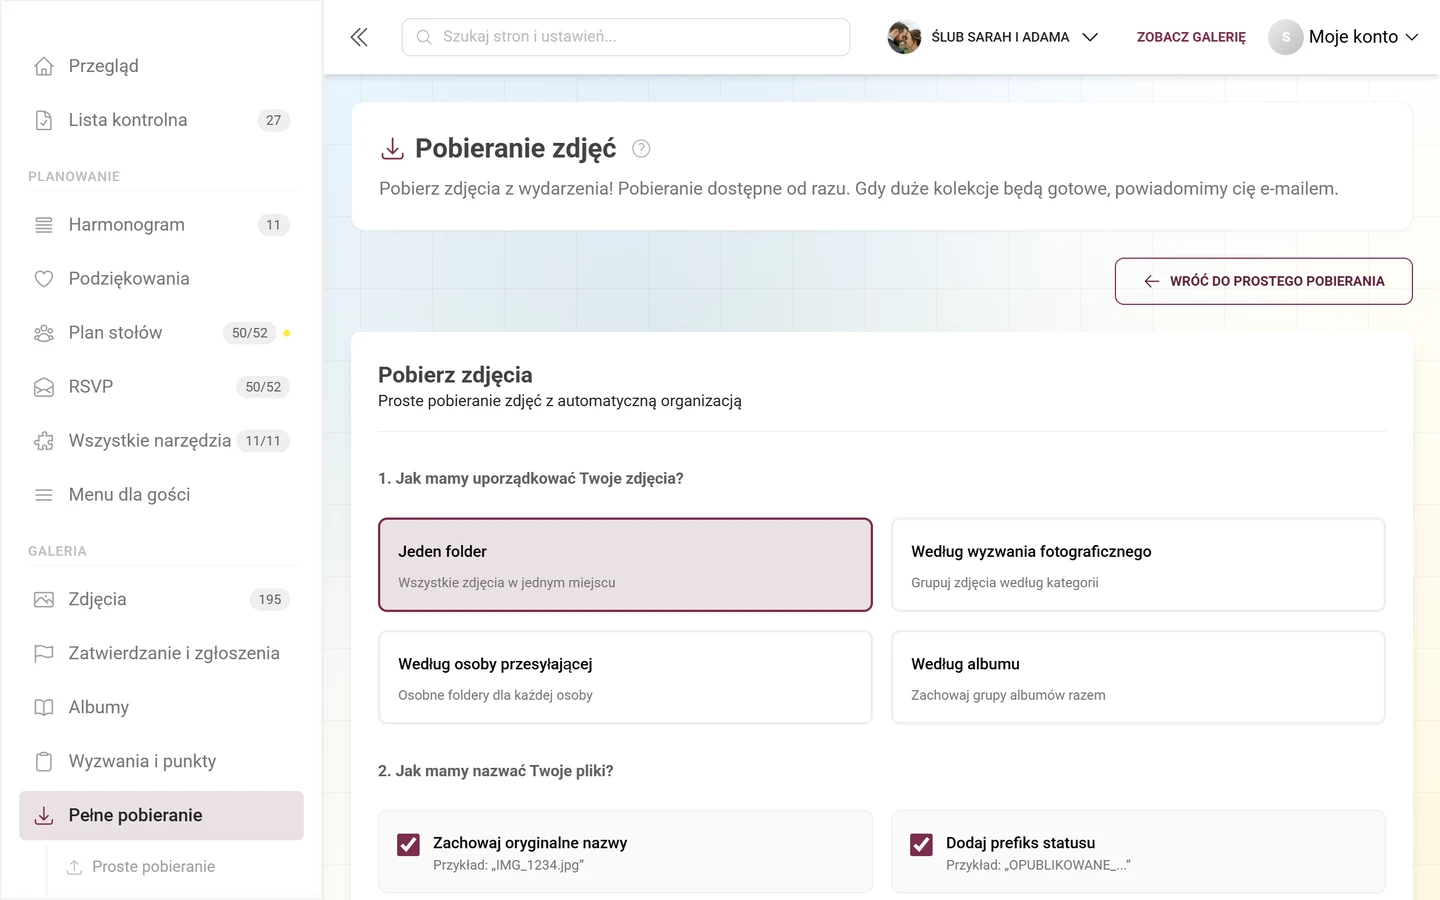This screenshot has width=1440, height=900.
Task: Click the puzzle icon for Wszystkie narzędzia
Action: (x=44, y=441)
